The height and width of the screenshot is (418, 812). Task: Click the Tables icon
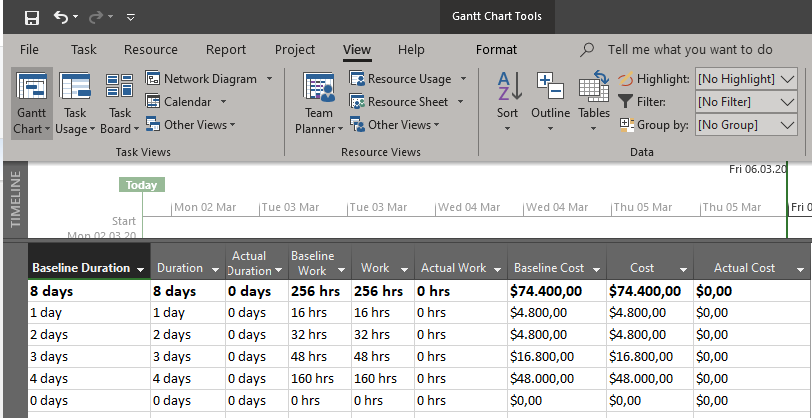(594, 89)
